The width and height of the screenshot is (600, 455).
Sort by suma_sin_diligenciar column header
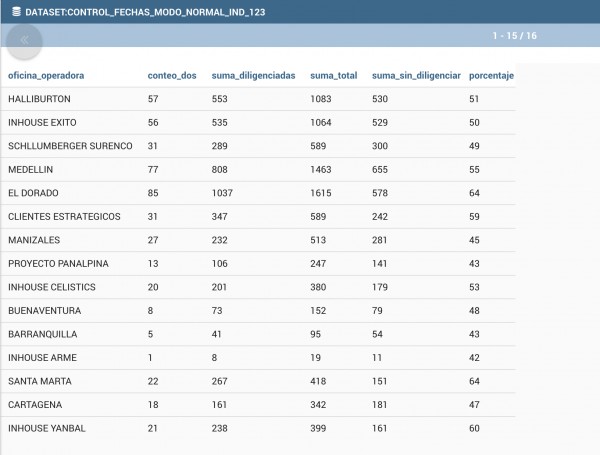pos(416,75)
